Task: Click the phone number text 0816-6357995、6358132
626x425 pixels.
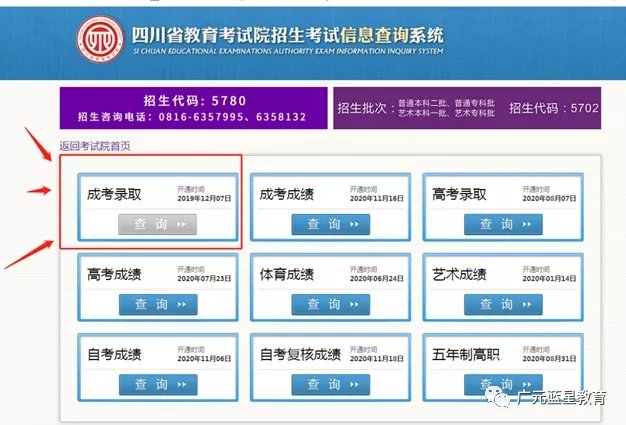Action: (232, 117)
